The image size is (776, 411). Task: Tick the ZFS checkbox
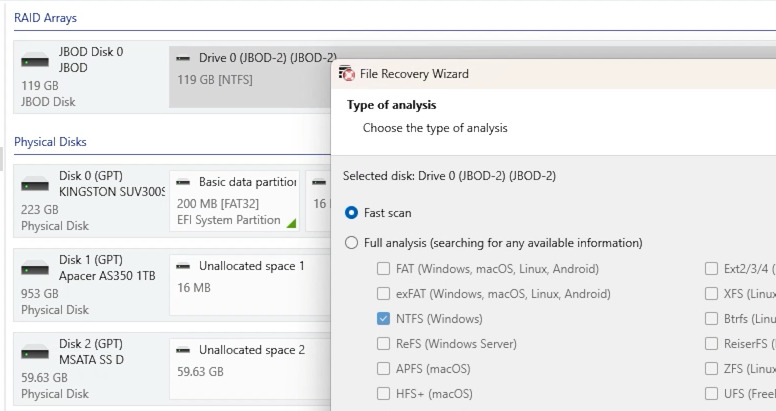click(x=711, y=368)
